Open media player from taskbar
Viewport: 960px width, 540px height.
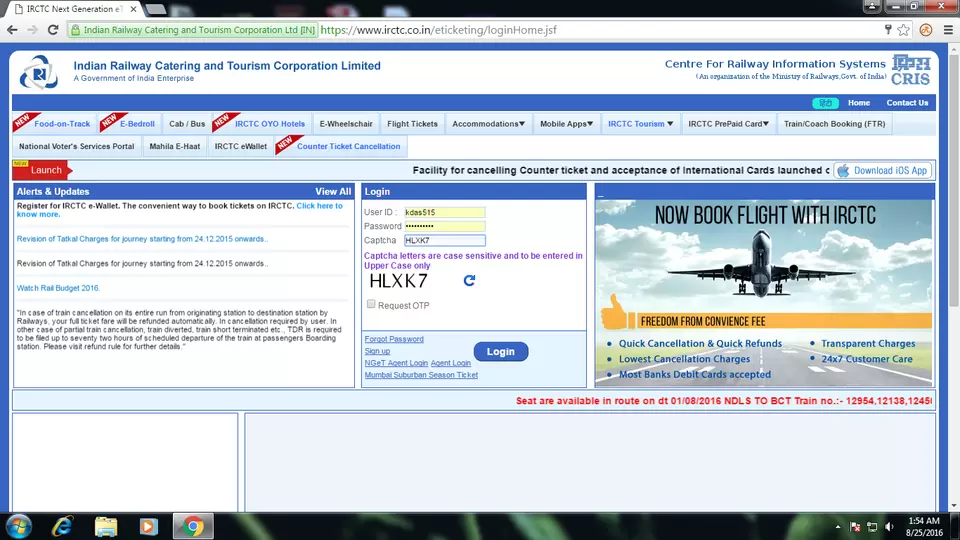[148, 527]
